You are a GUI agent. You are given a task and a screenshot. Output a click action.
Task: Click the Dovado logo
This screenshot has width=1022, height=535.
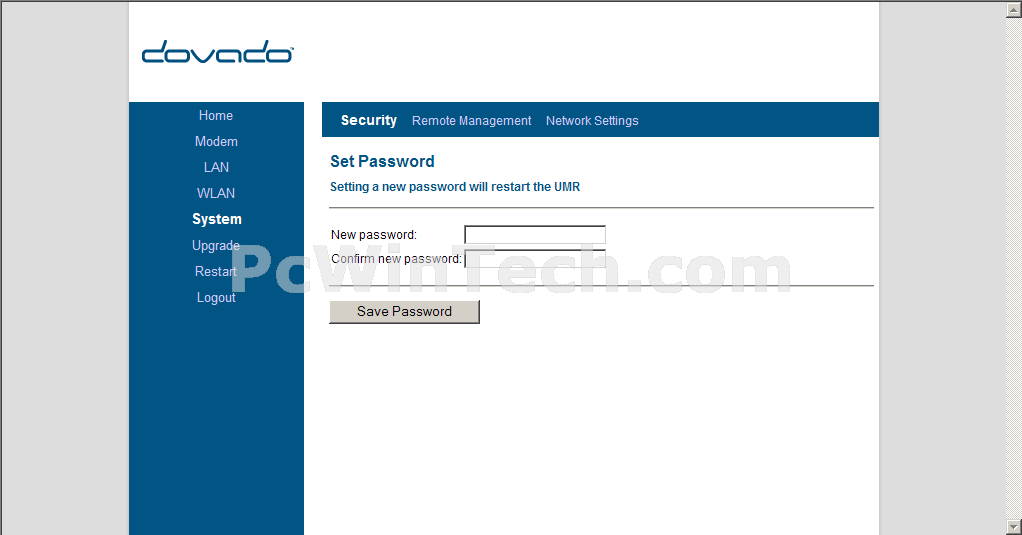[x=218, y=51]
